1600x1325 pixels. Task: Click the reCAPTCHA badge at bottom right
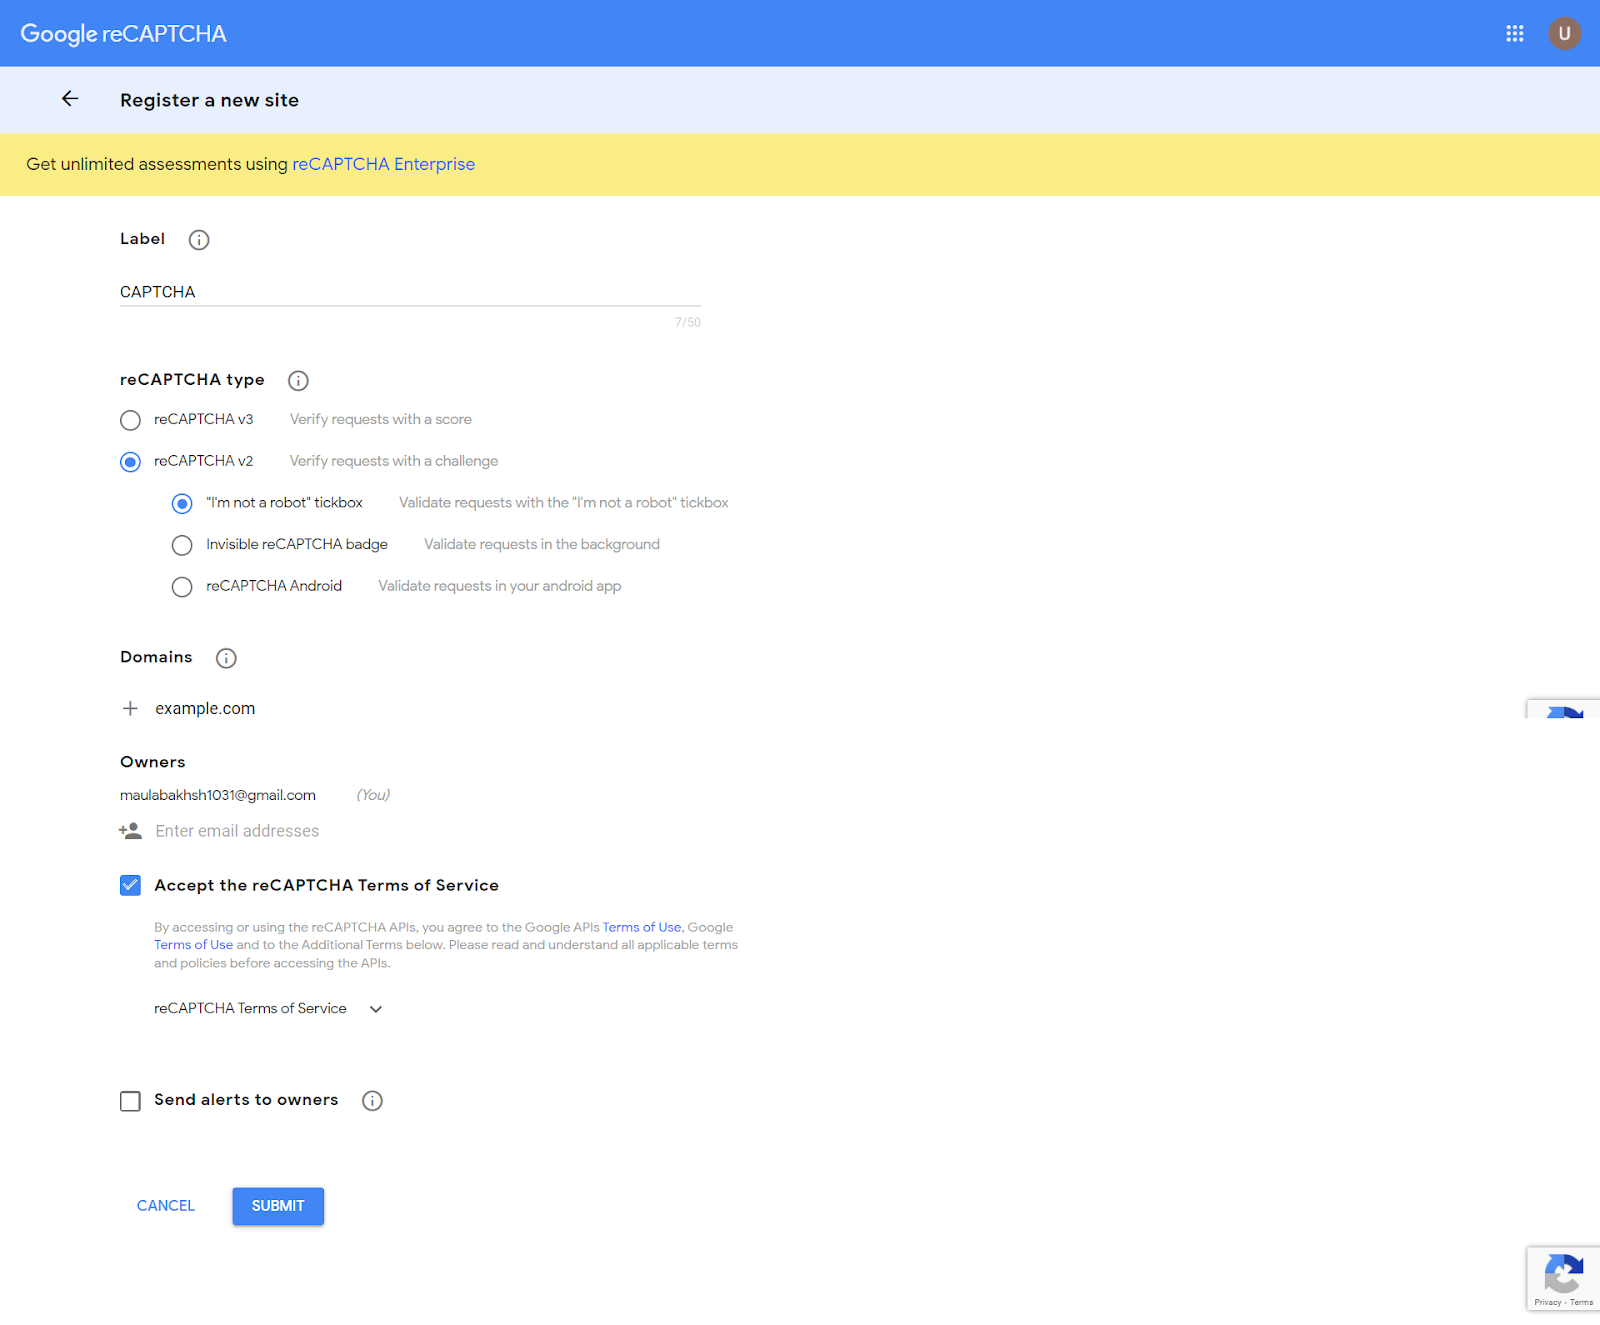[x=1563, y=1278]
